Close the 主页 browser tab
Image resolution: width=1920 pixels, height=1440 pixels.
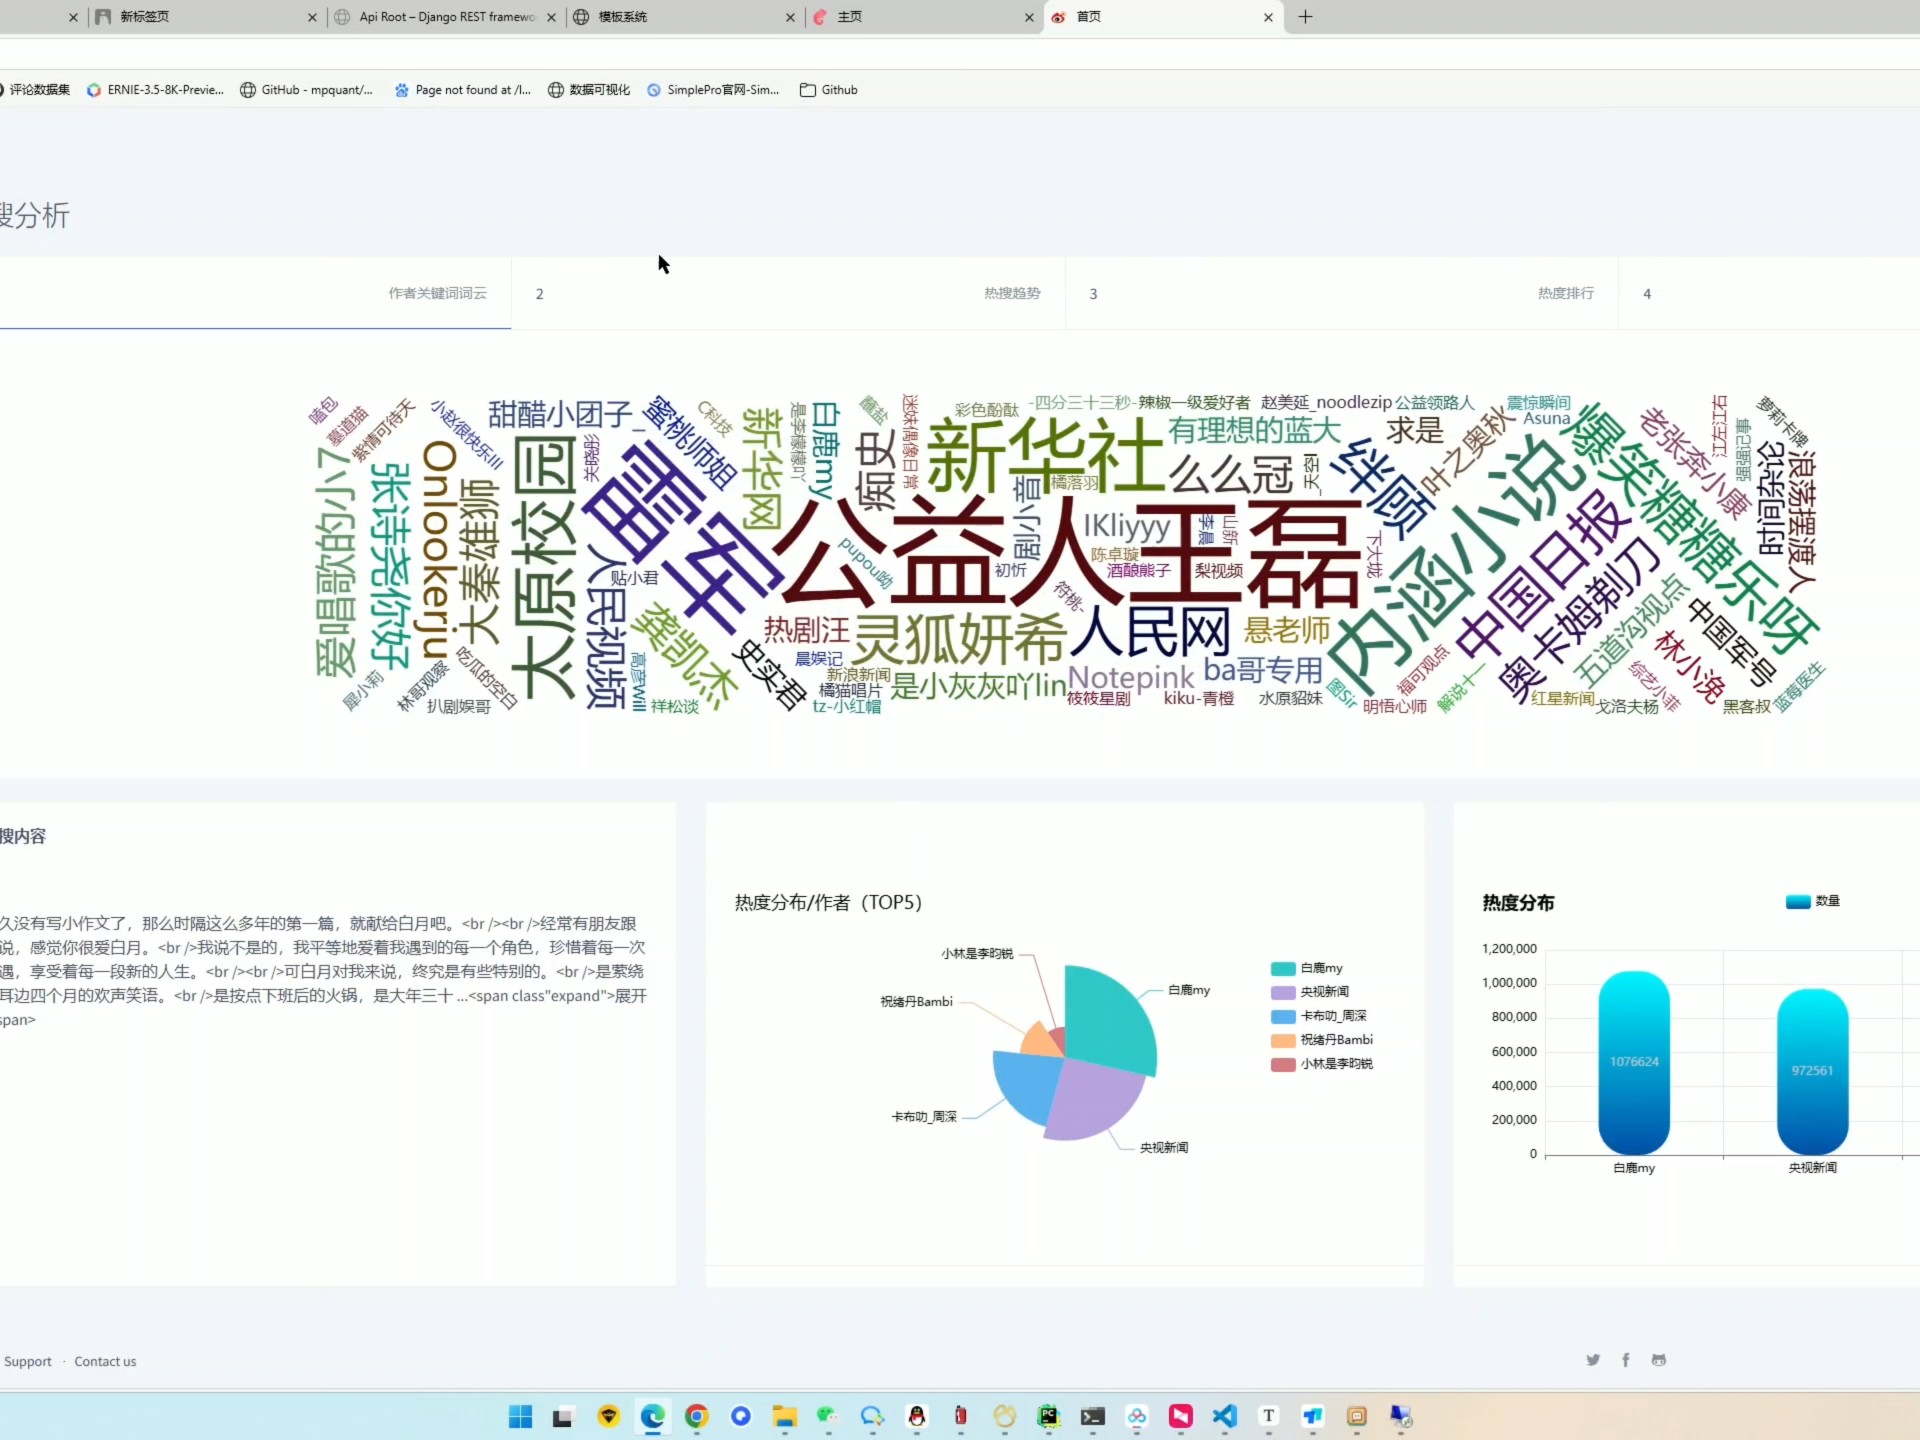point(1029,17)
